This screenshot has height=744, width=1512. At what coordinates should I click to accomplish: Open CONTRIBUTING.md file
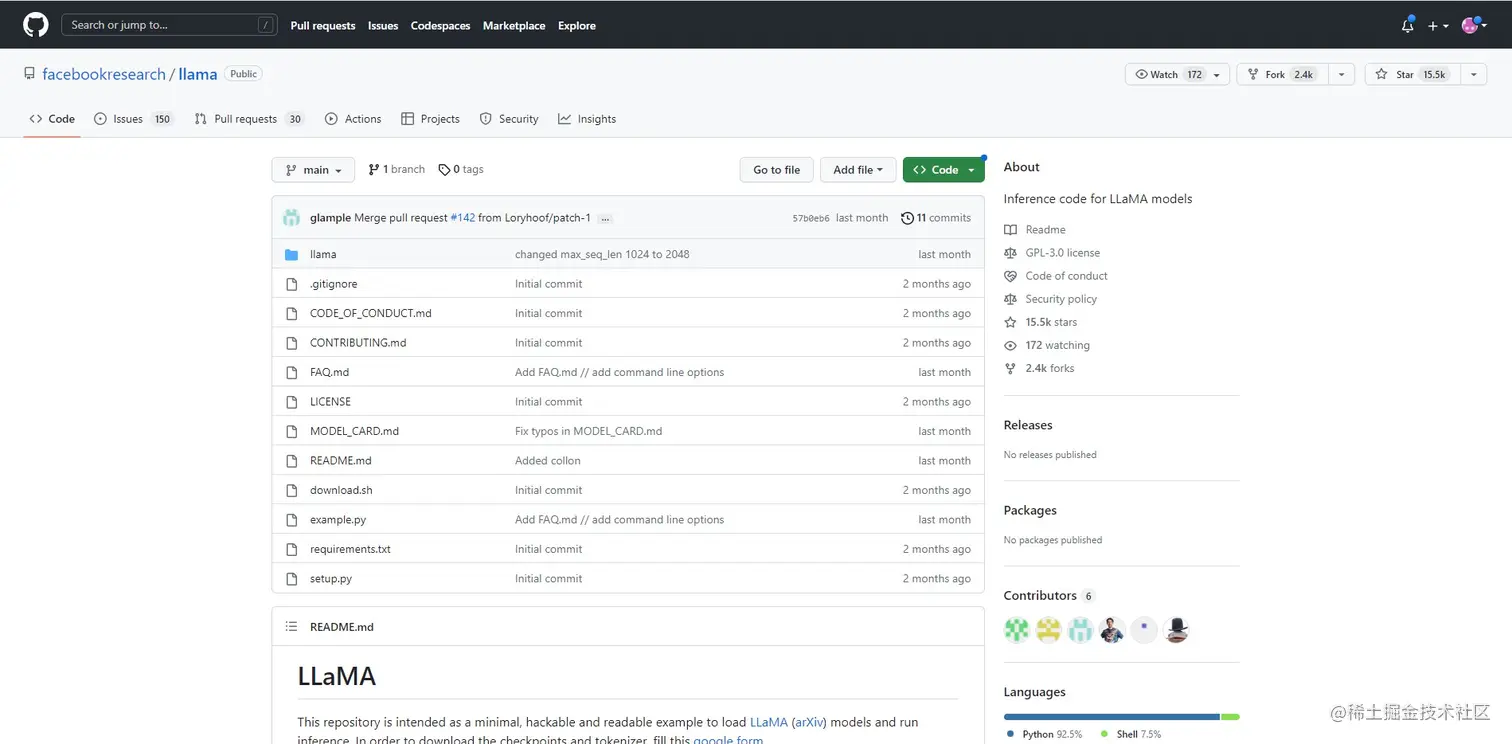click(358, 343)
